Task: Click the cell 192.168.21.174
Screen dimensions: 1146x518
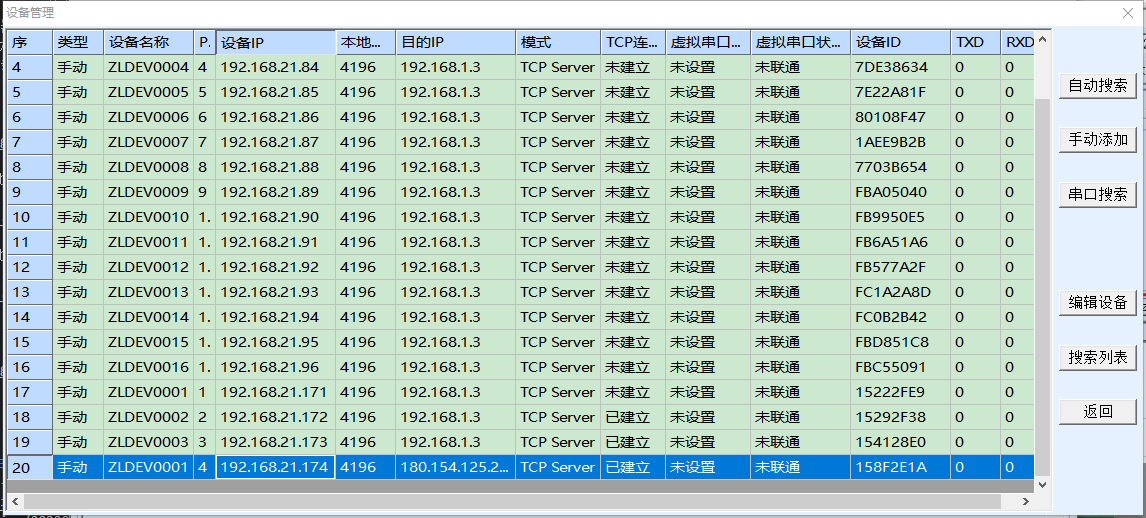Action: 276,468
